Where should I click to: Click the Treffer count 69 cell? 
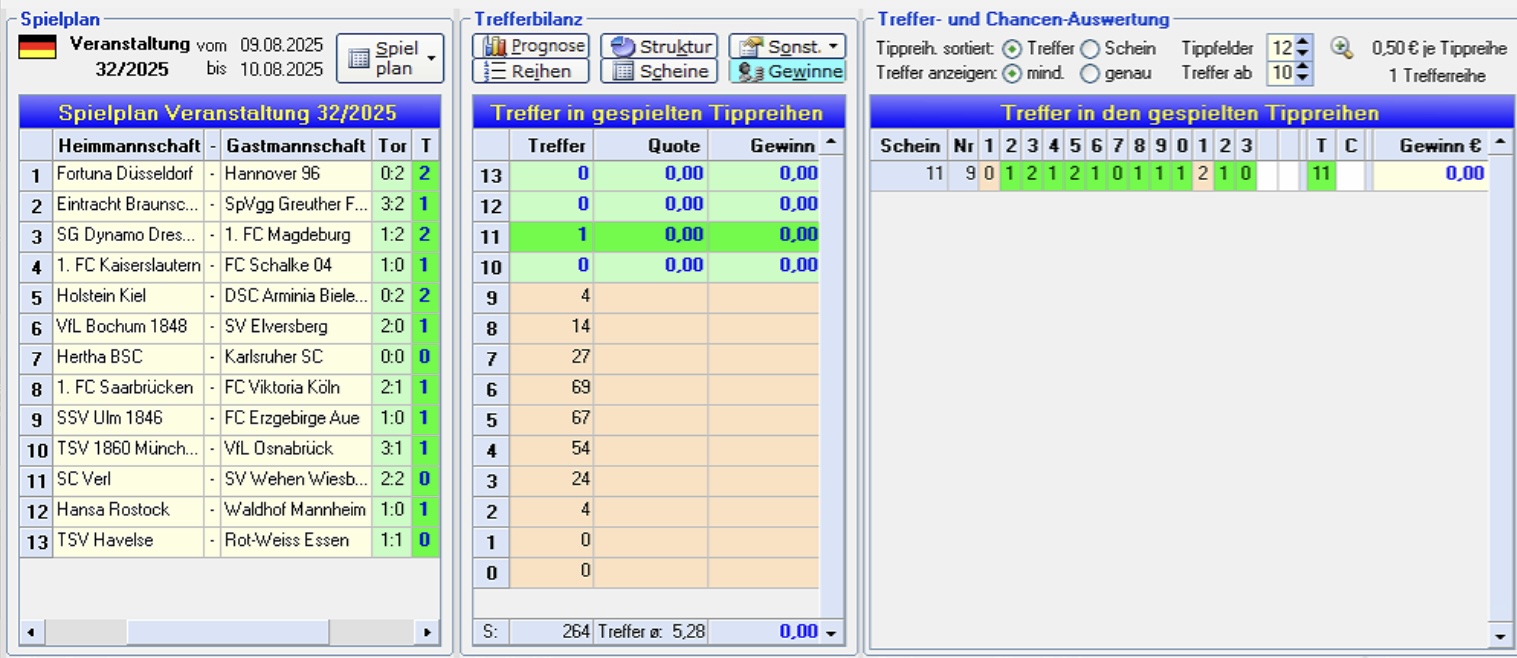click(552, 388)
